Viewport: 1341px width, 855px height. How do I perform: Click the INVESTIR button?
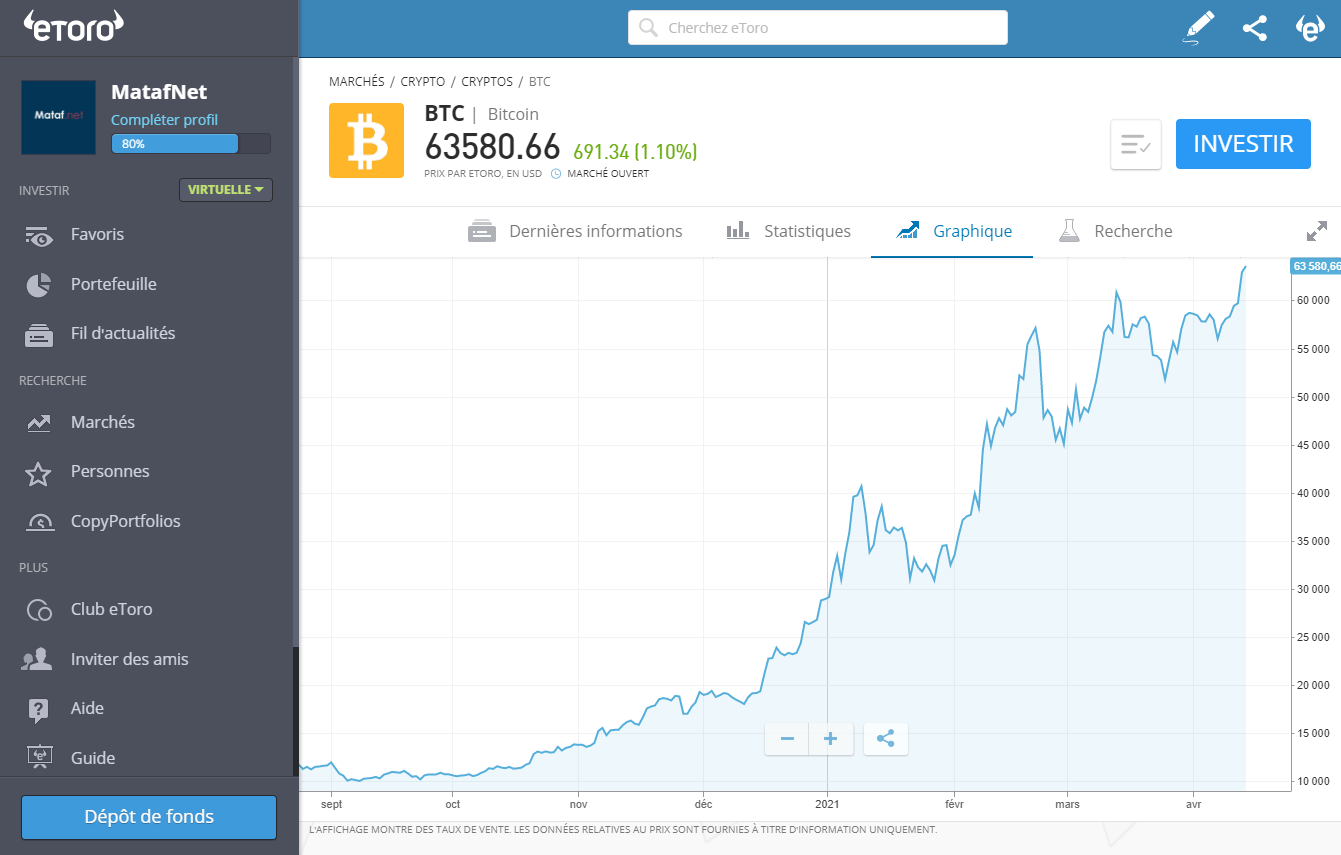click(x=1243, y=144)
